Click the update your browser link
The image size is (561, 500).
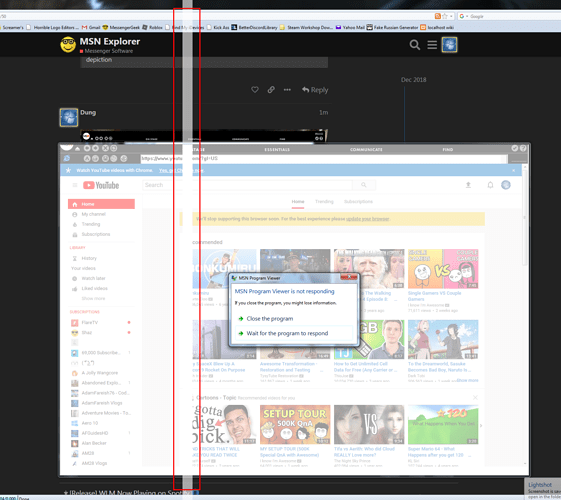tap(368, 219)
